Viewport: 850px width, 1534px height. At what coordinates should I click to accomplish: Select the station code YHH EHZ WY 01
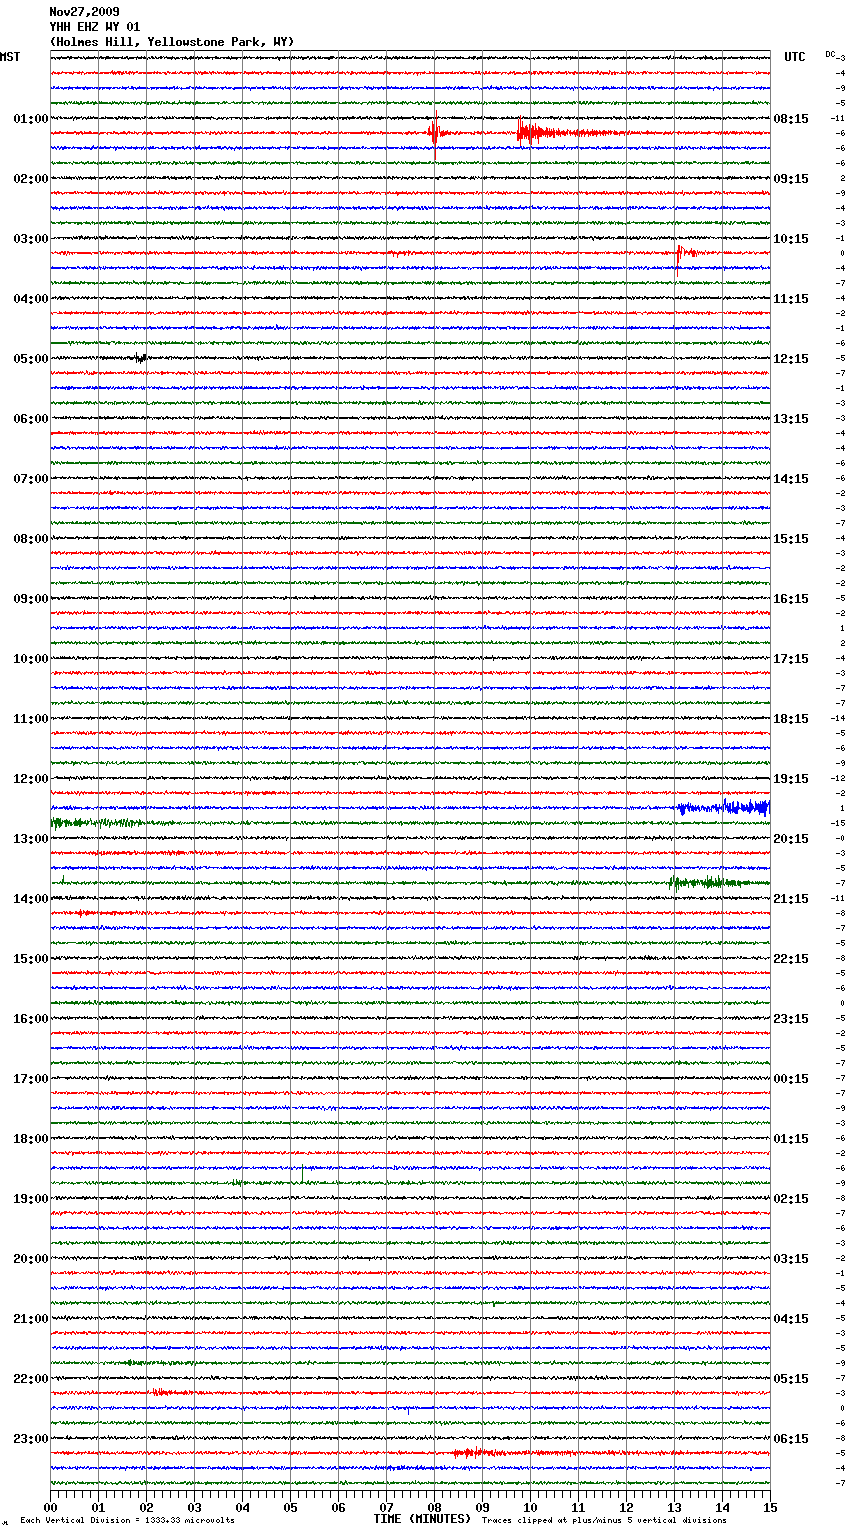(95, 27)
